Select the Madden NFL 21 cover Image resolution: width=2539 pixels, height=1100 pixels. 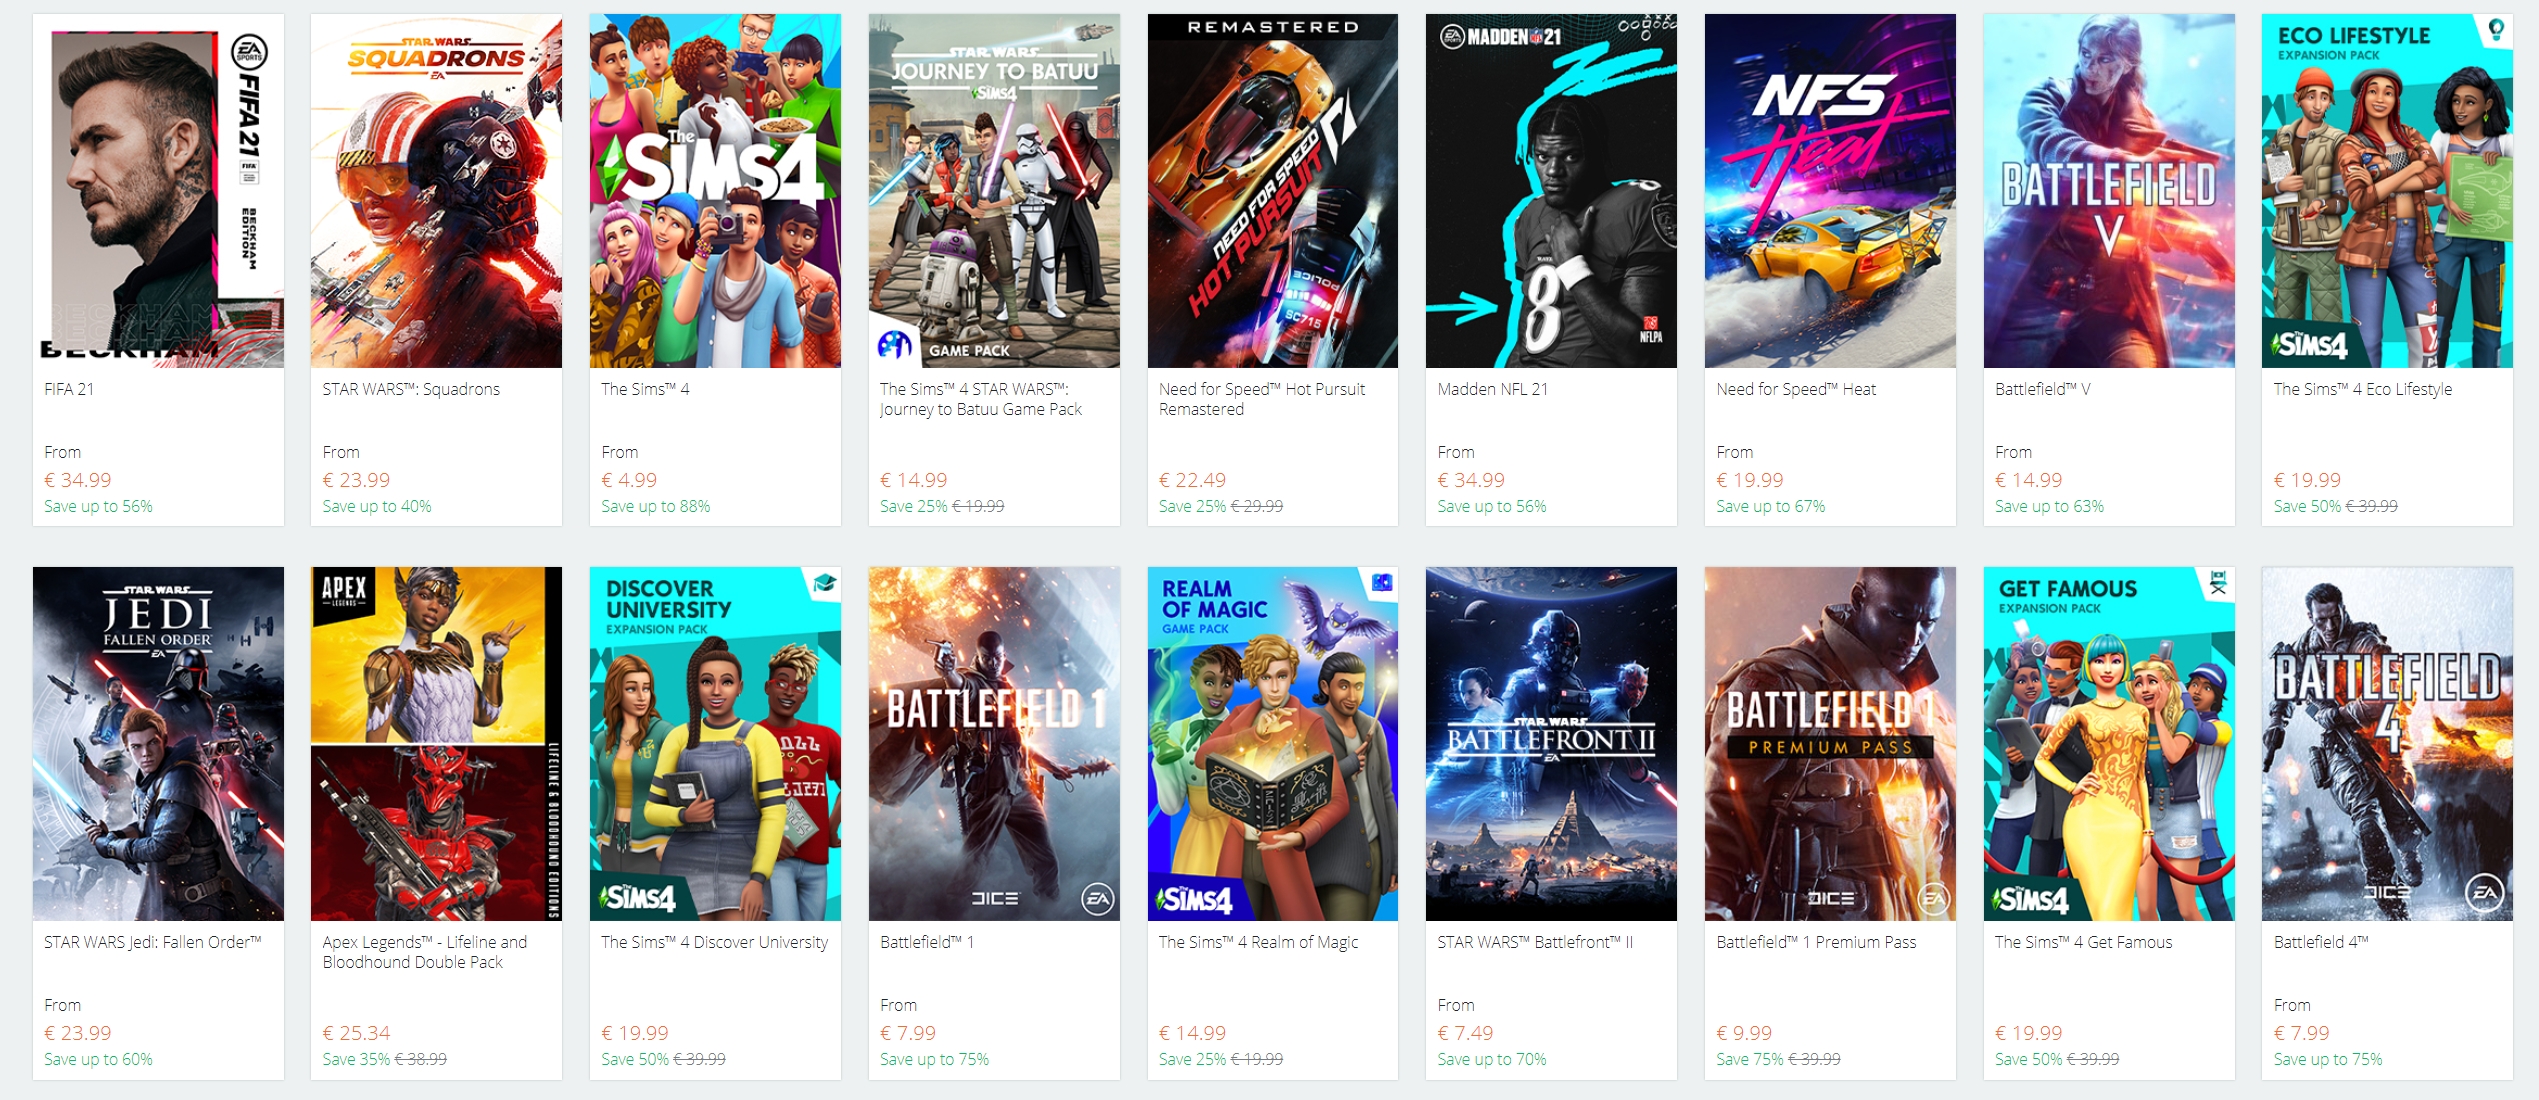[1551, 190]
